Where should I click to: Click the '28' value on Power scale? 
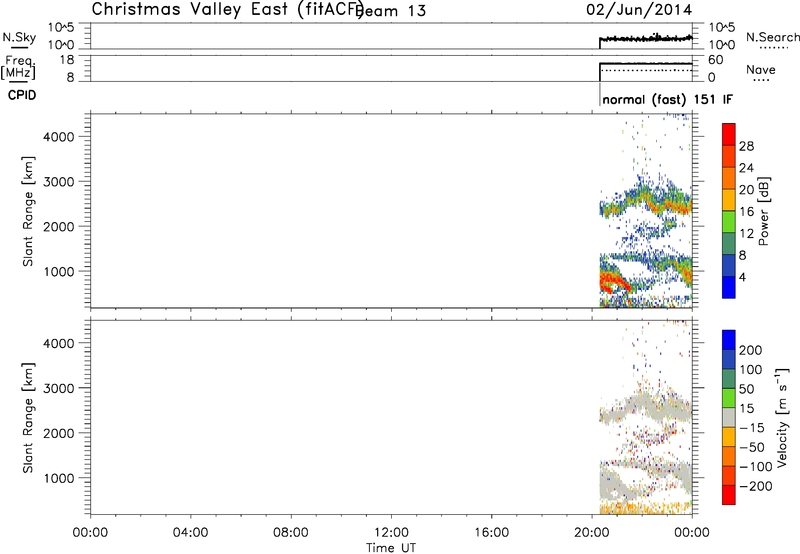pyautogui.click(x=746, y=146)
